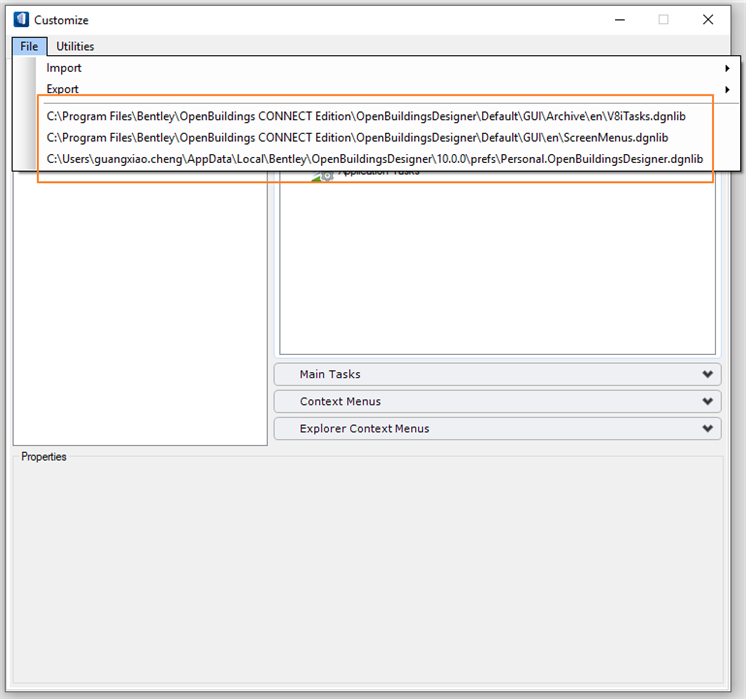Open the Export submenu
Screen dimensions: 746x699
[x=388, y=89]
